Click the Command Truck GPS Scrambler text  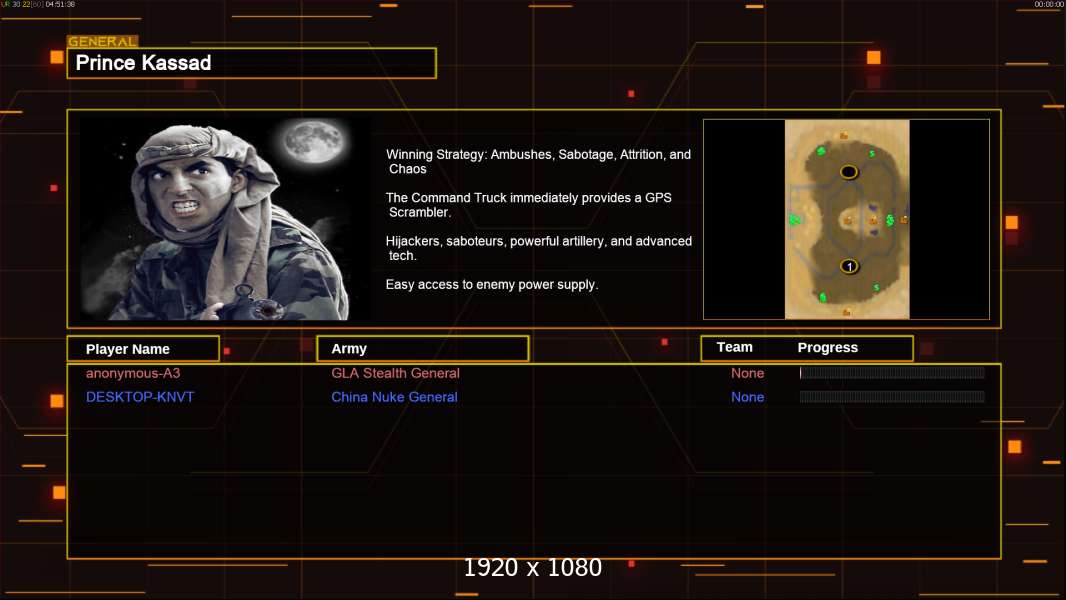tap(528, 205)
